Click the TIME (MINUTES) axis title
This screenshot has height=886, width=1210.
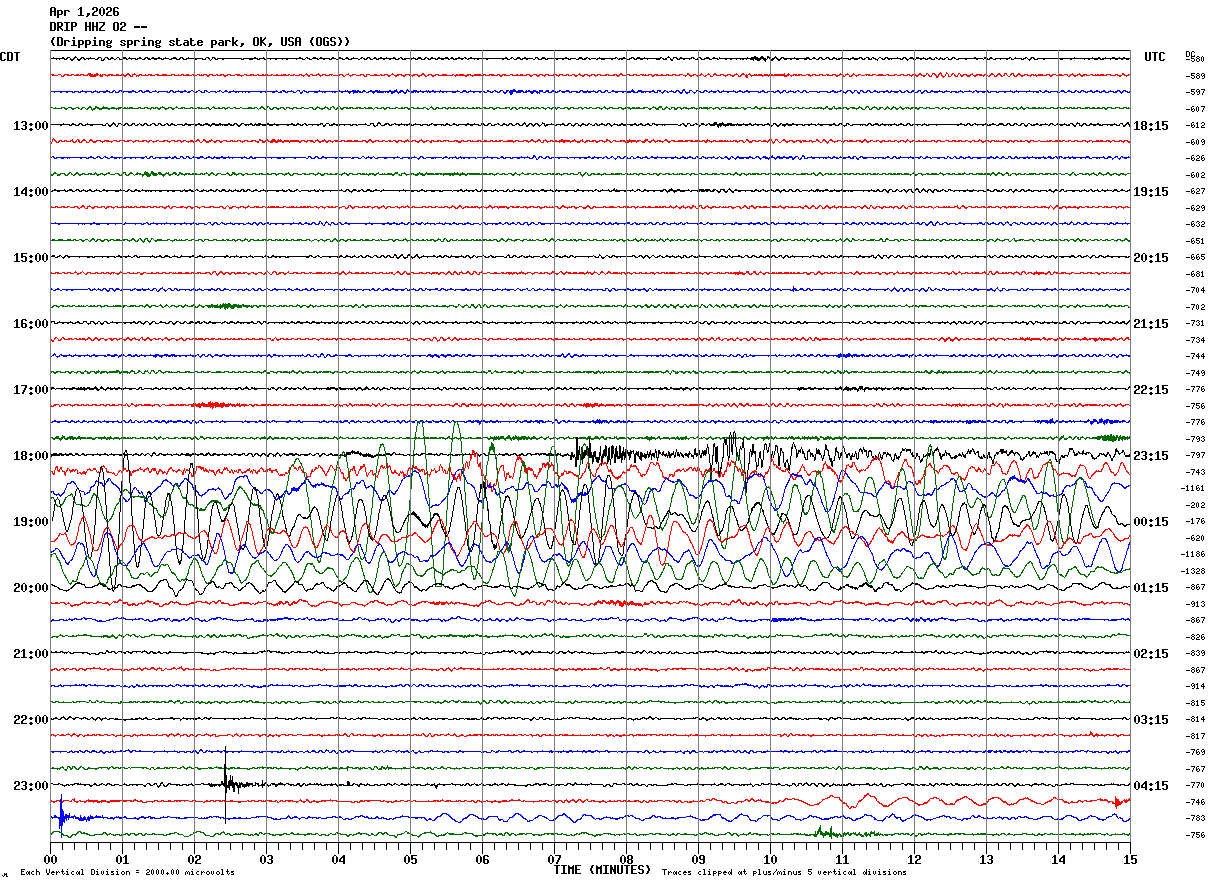point(602,870)
